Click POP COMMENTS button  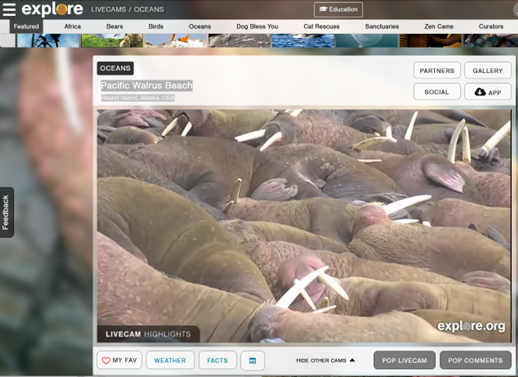(475, 360)
